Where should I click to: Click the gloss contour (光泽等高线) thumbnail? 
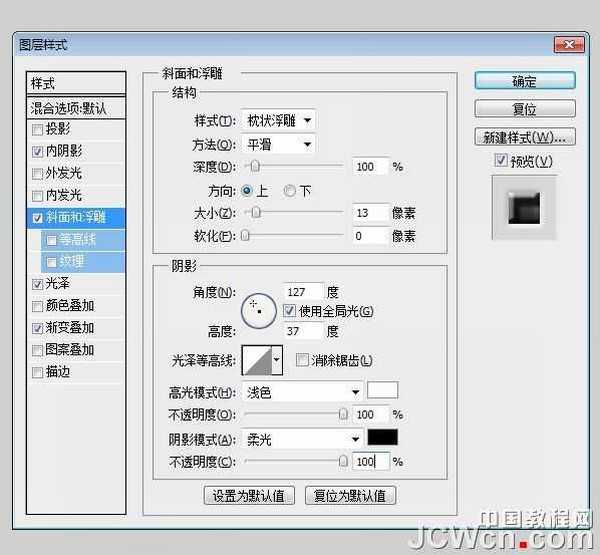pos(257,360)
